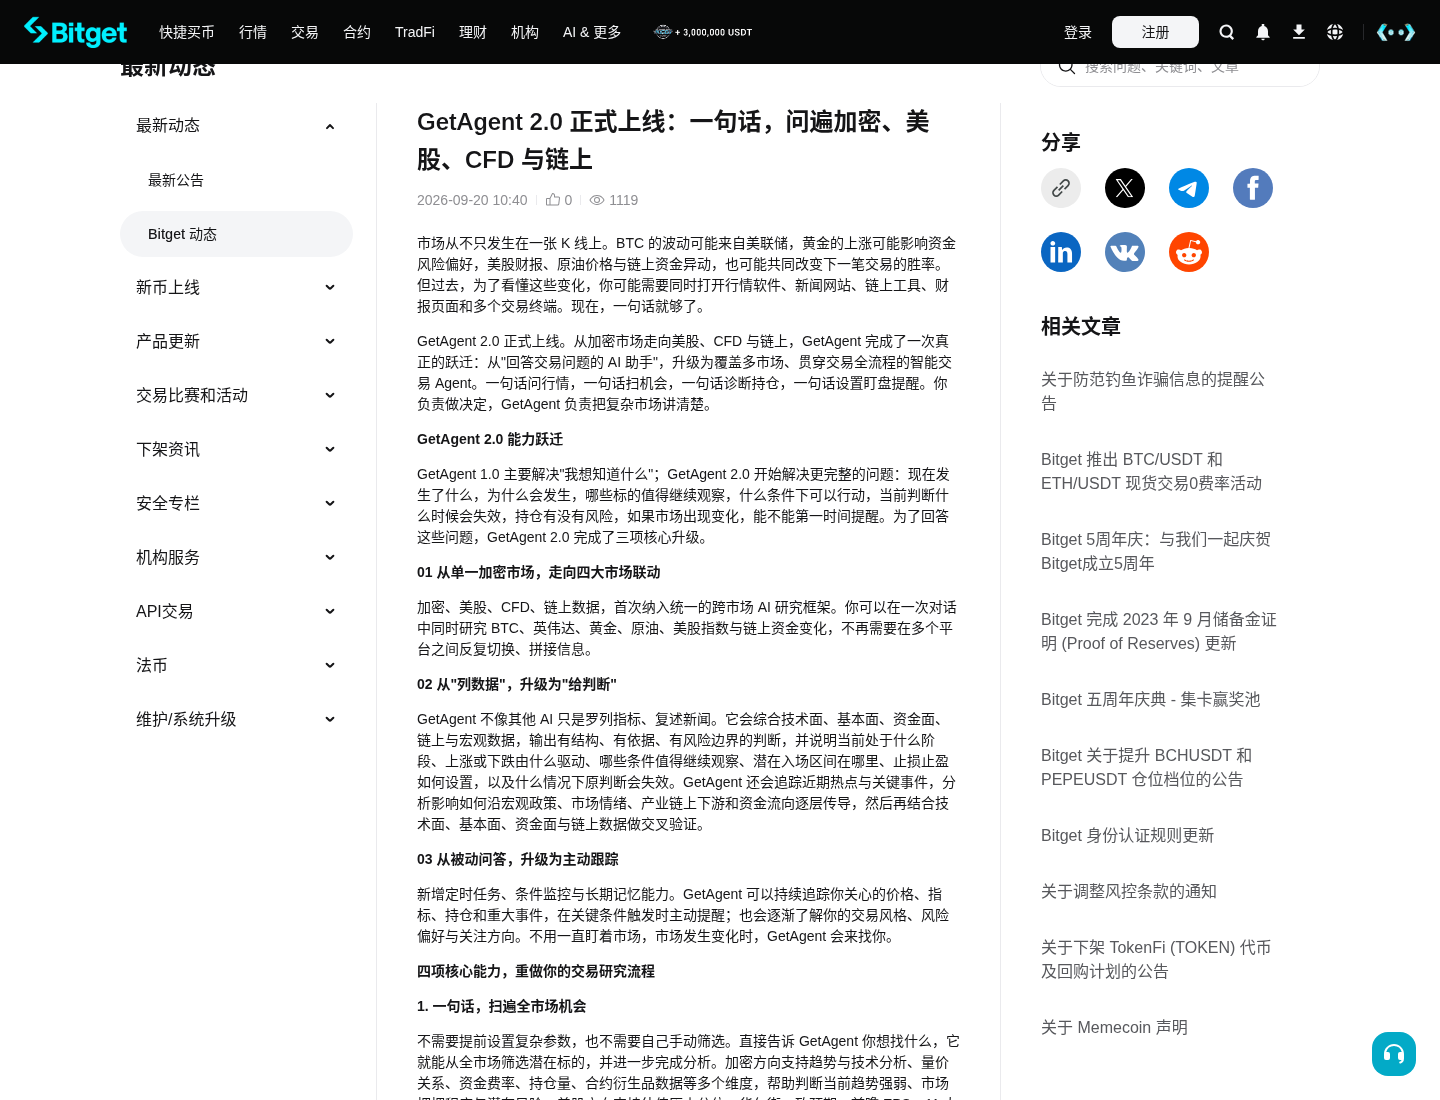Click heading 四项核心能力，重做你的交易研究流程
Viewport: 1440px width, 1100px height.
536,971
